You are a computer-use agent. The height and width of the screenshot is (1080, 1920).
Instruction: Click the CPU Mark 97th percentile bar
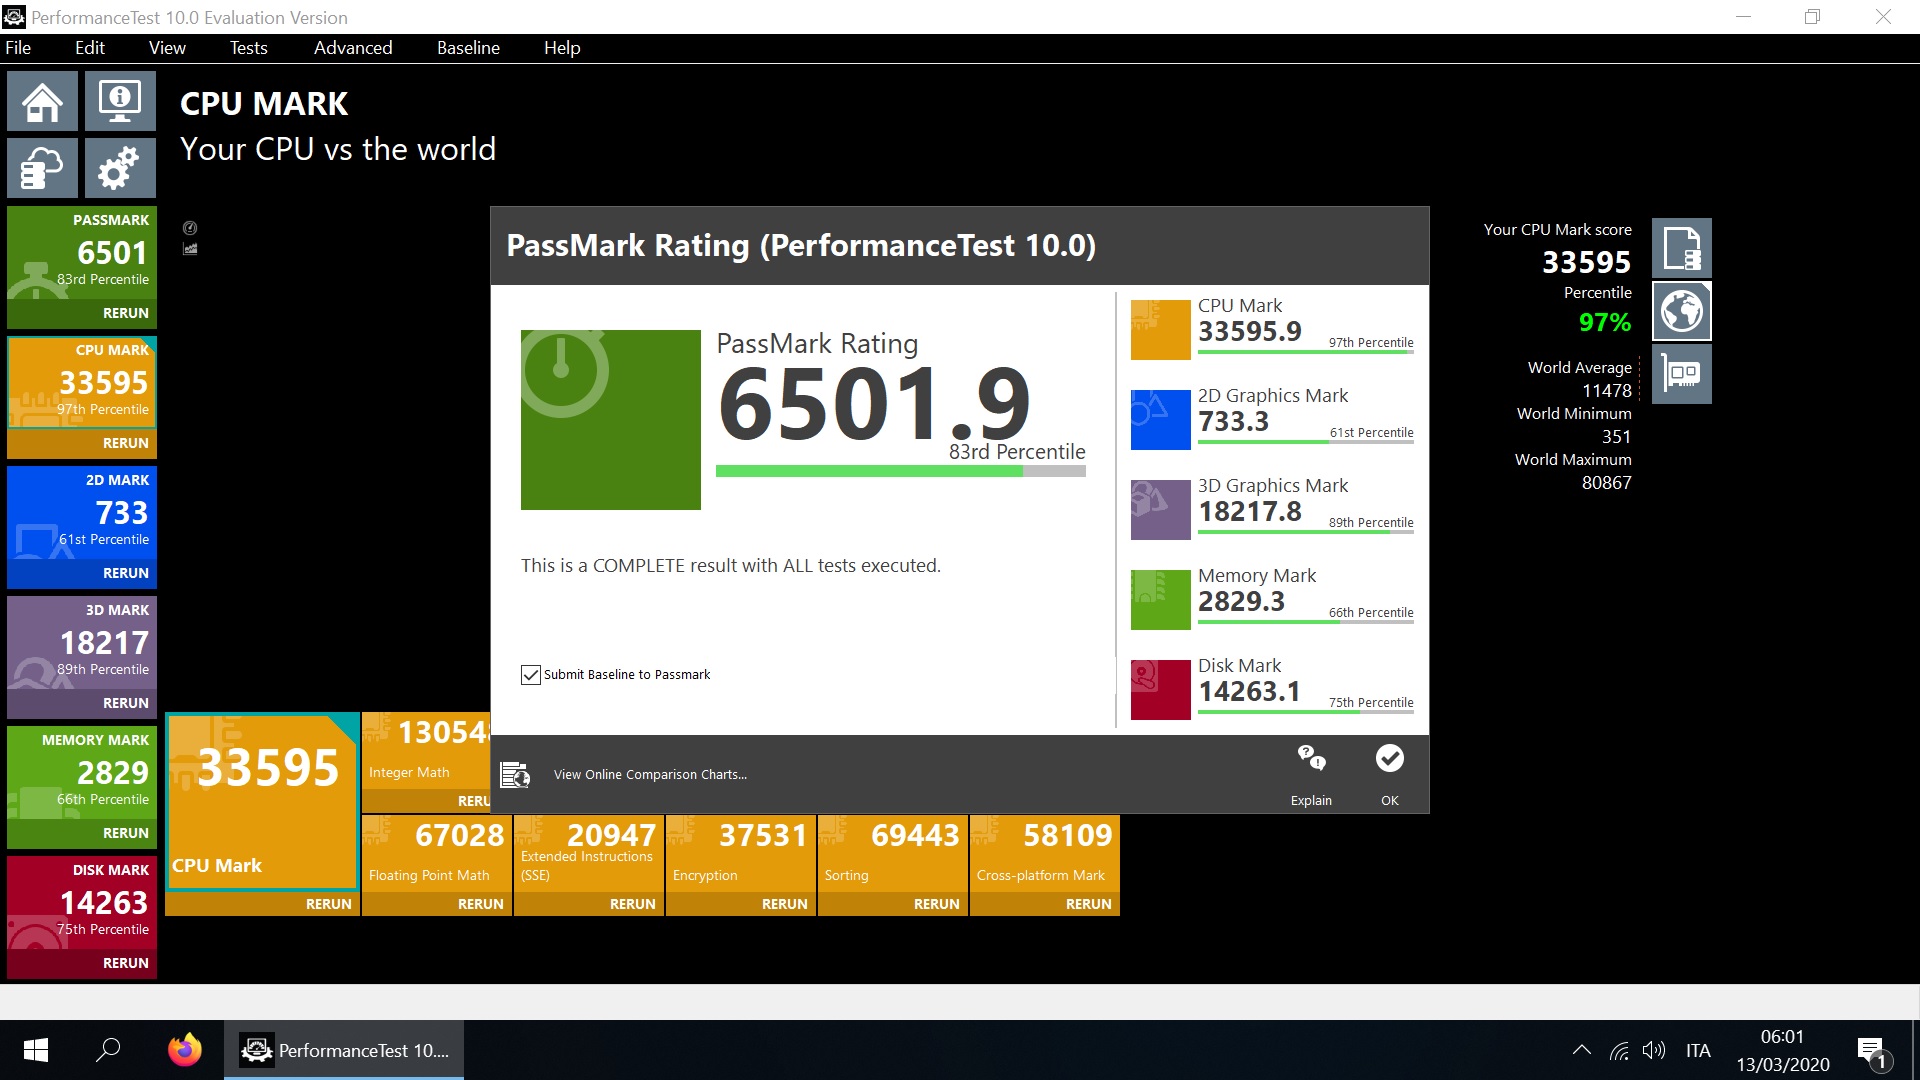point(1306,352)
